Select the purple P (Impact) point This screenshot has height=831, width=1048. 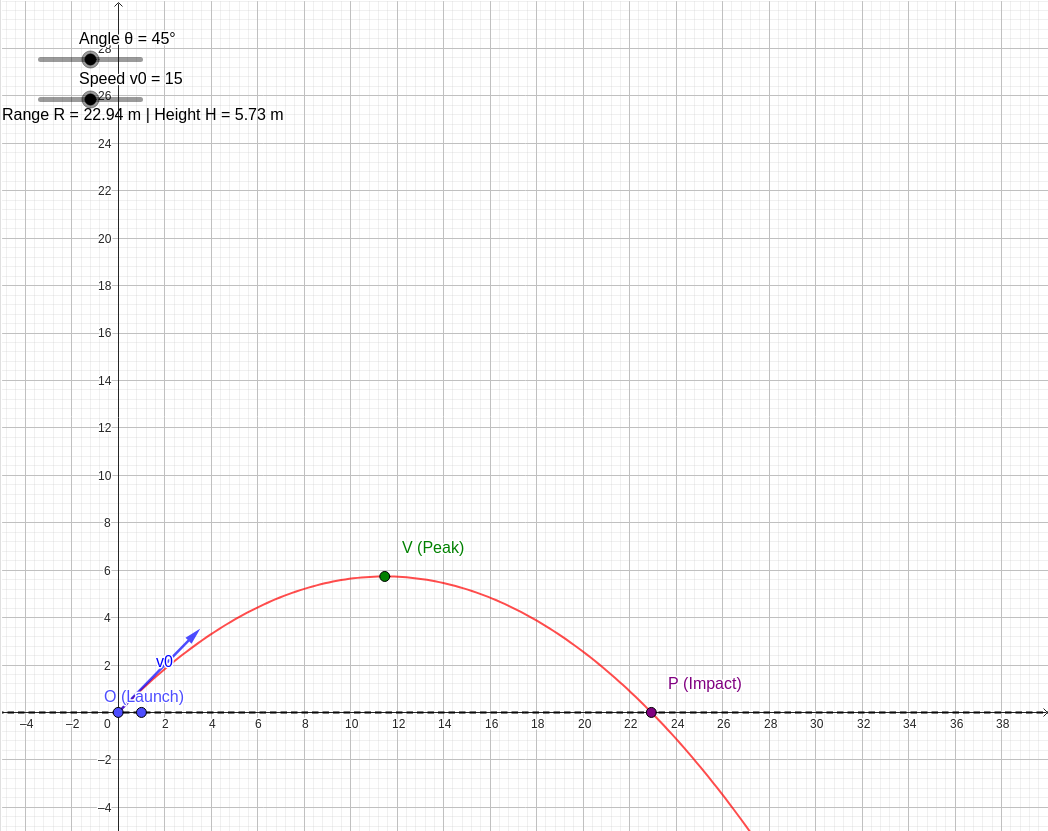click(651, 713)
